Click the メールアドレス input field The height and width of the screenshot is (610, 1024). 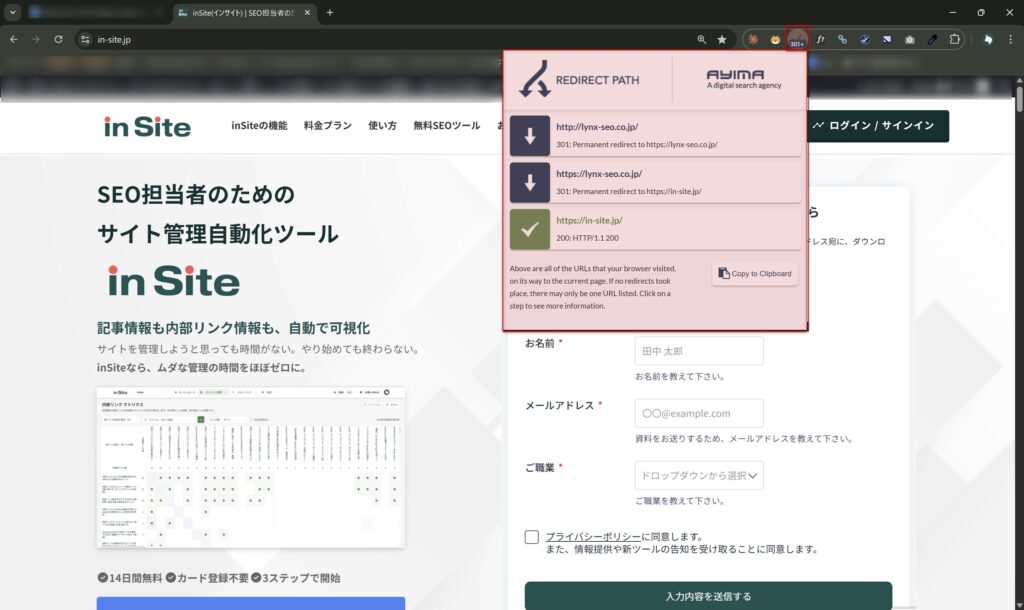(698, 413)
